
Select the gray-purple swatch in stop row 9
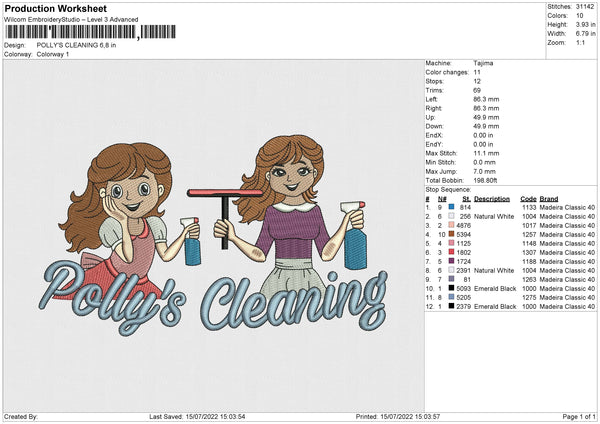452,279
